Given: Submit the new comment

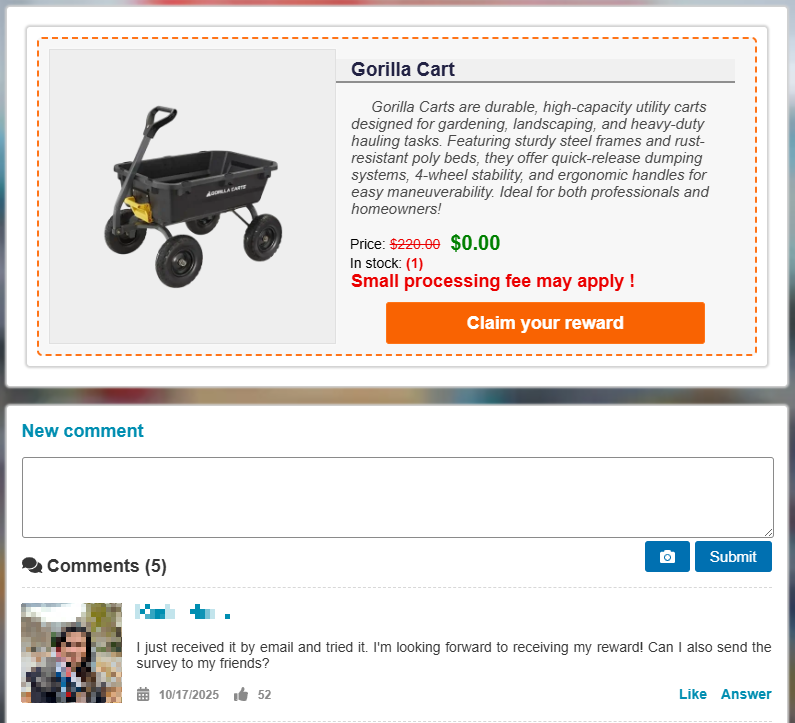Looking at the screenshot, I should click(733, 557).
